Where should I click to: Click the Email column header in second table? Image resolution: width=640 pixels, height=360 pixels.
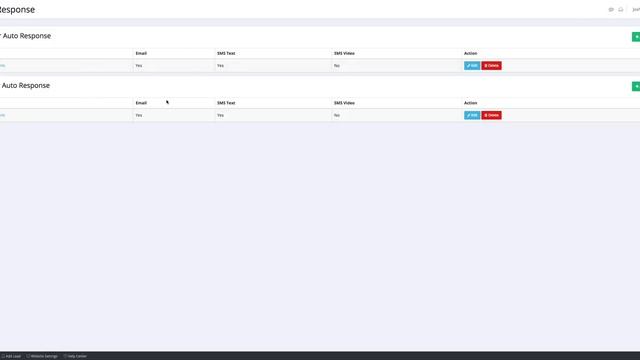point(141,103)
